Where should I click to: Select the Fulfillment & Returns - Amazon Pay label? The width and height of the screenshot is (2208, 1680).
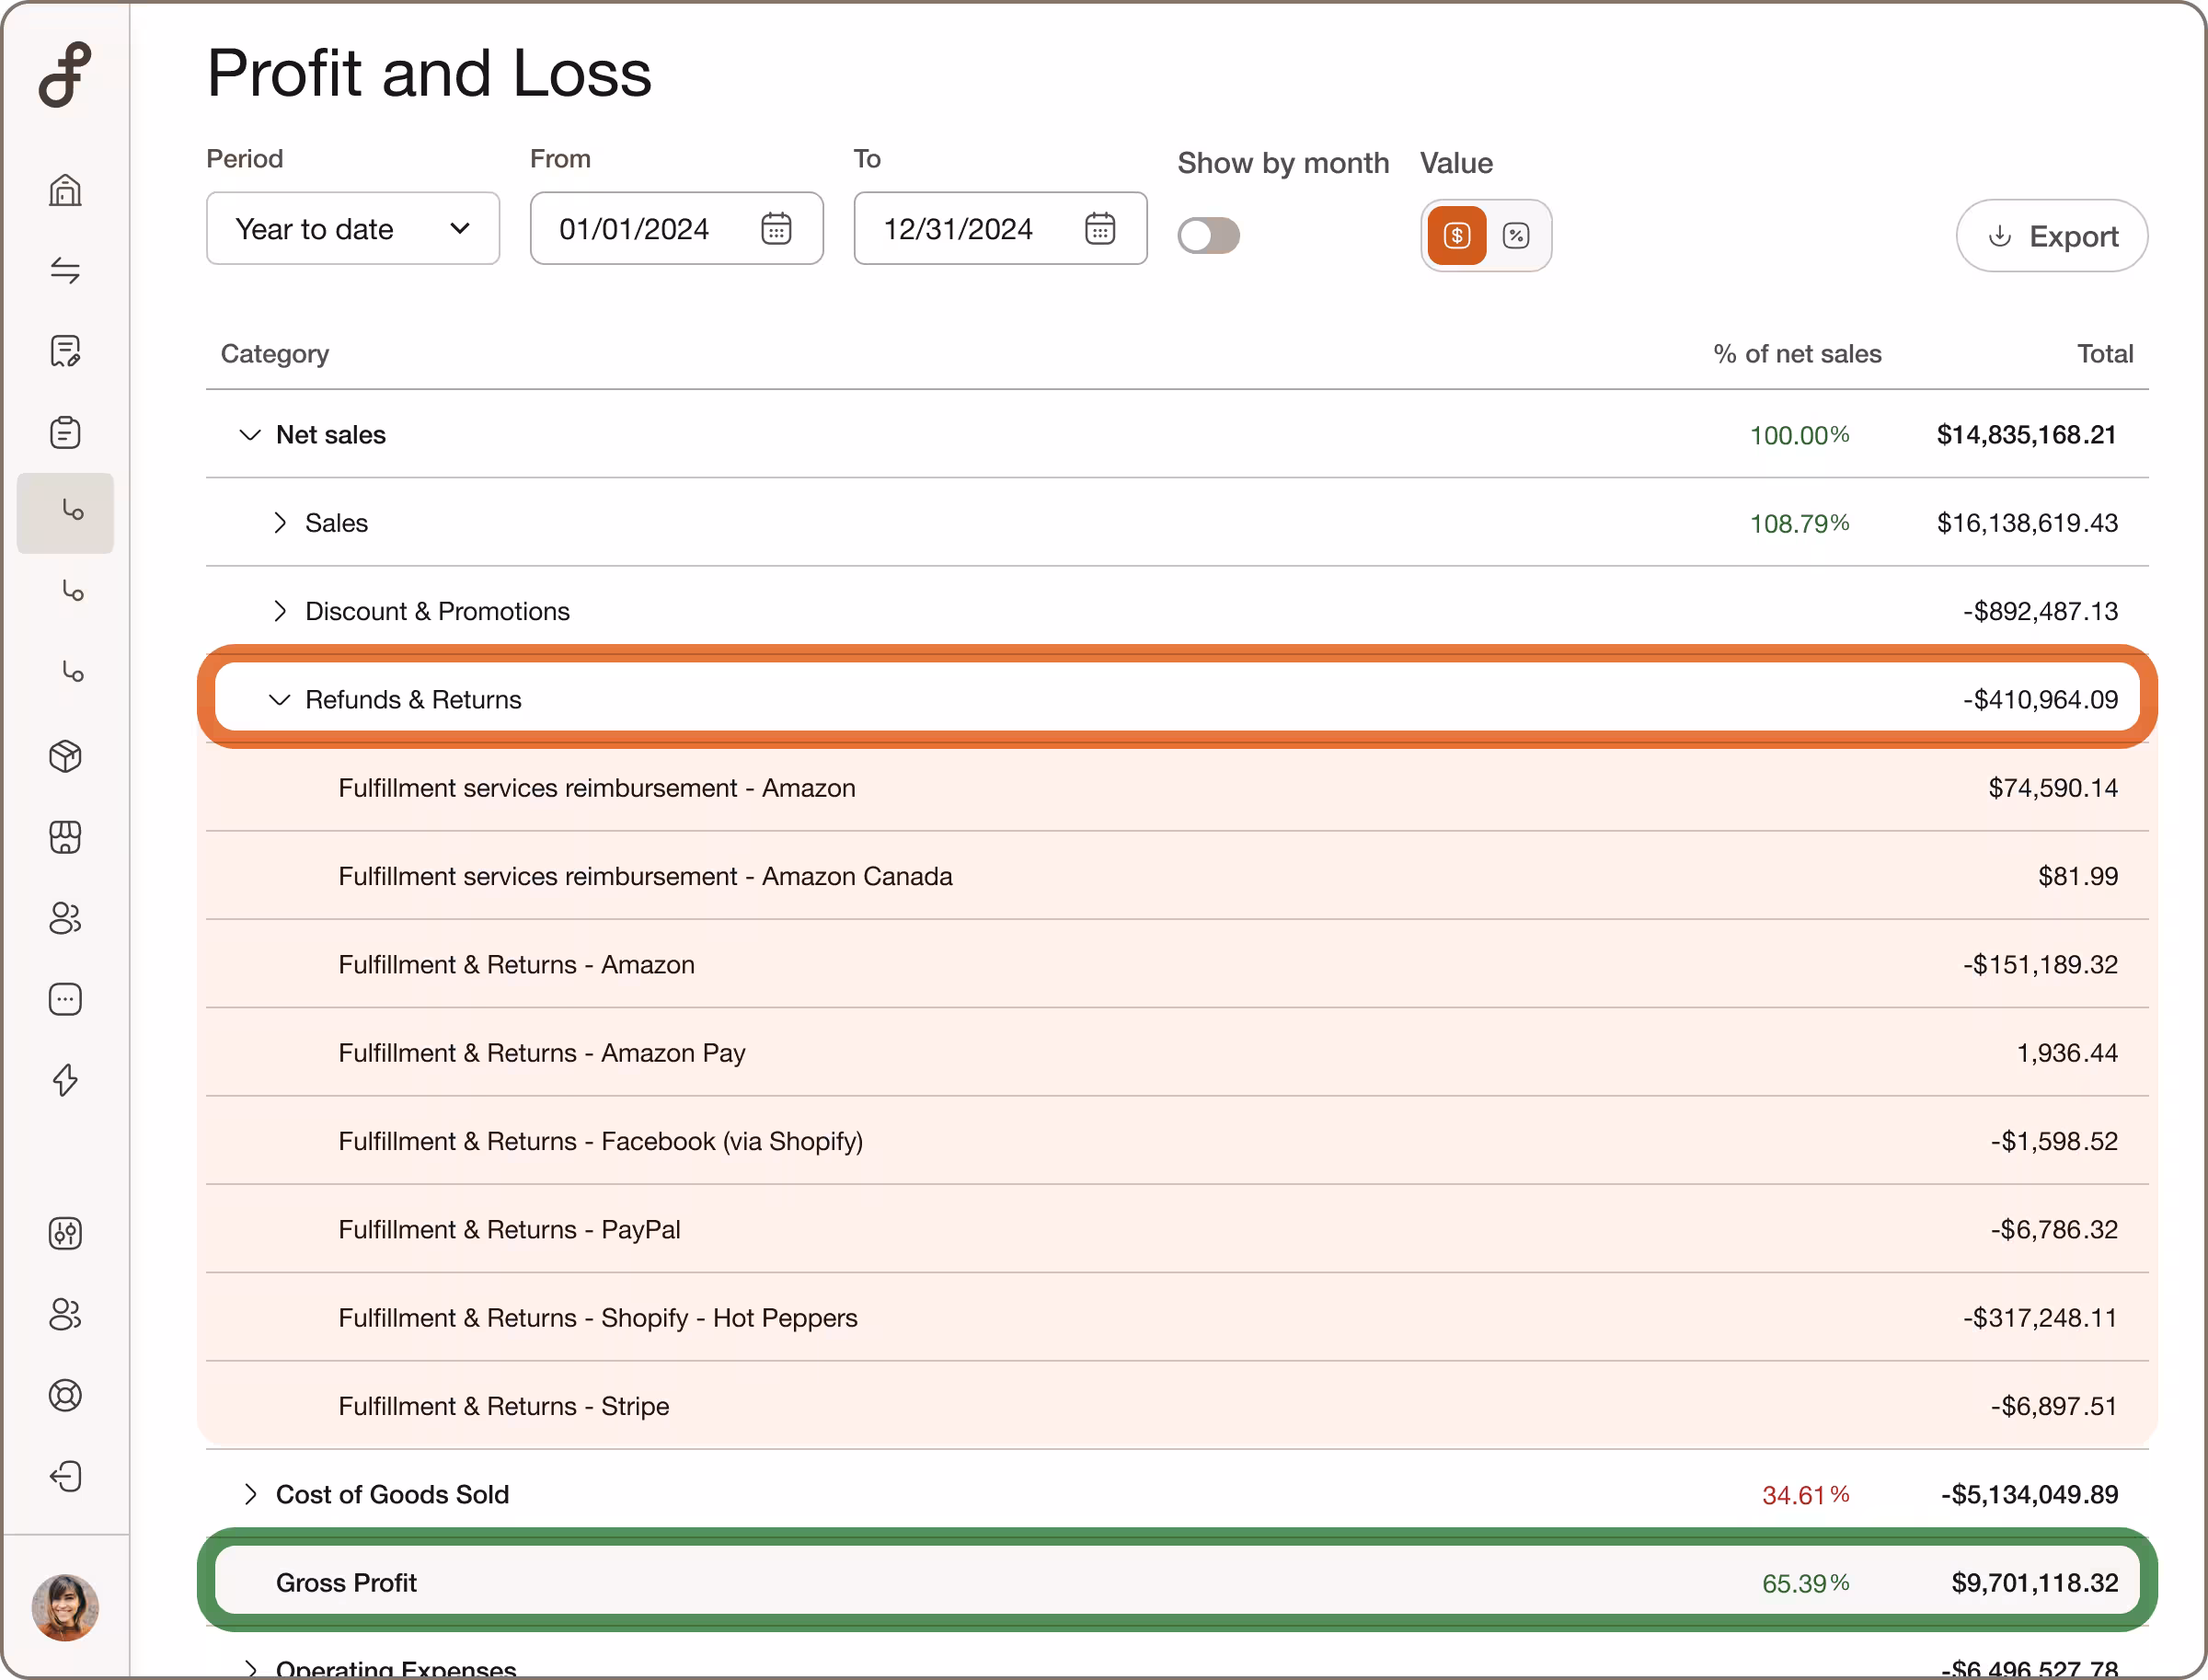pos(542,1053)
